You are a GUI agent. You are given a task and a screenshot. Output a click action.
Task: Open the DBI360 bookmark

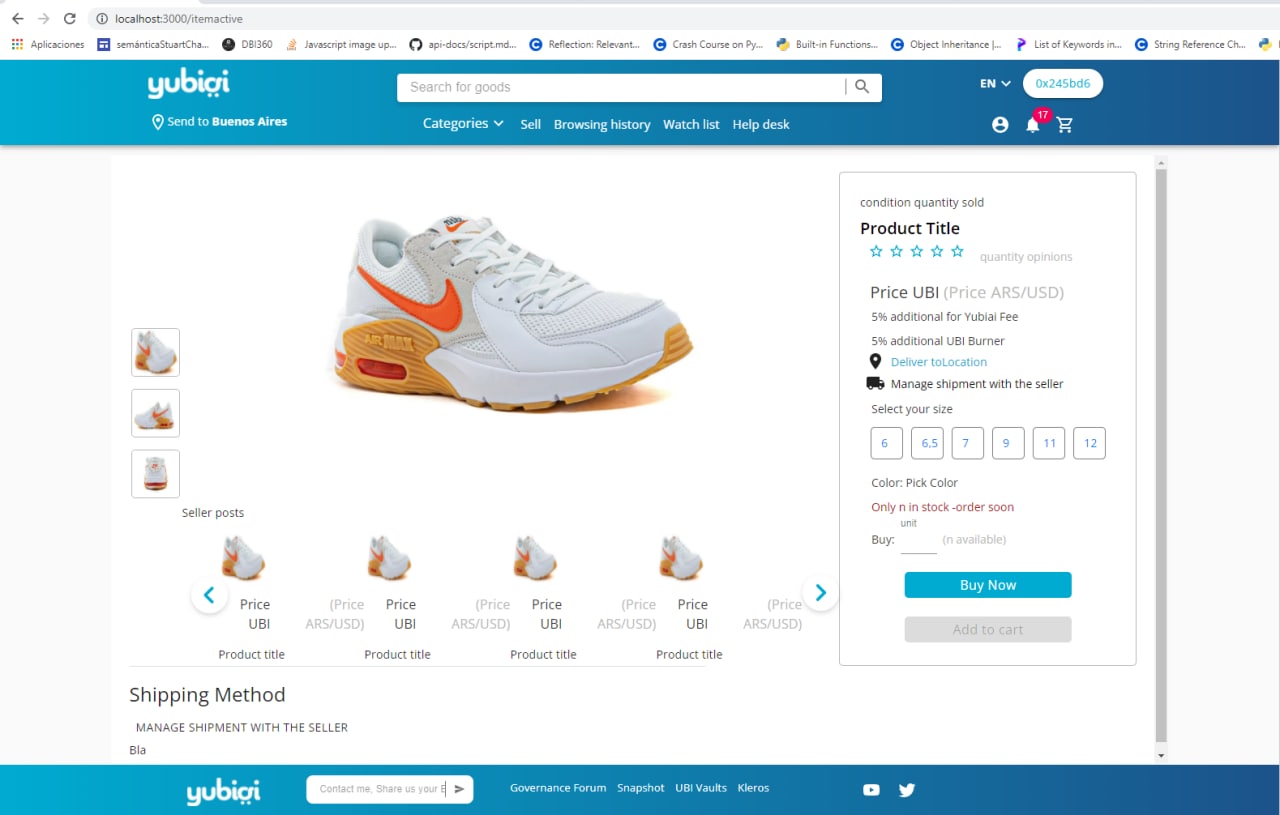tap(248, 44)
